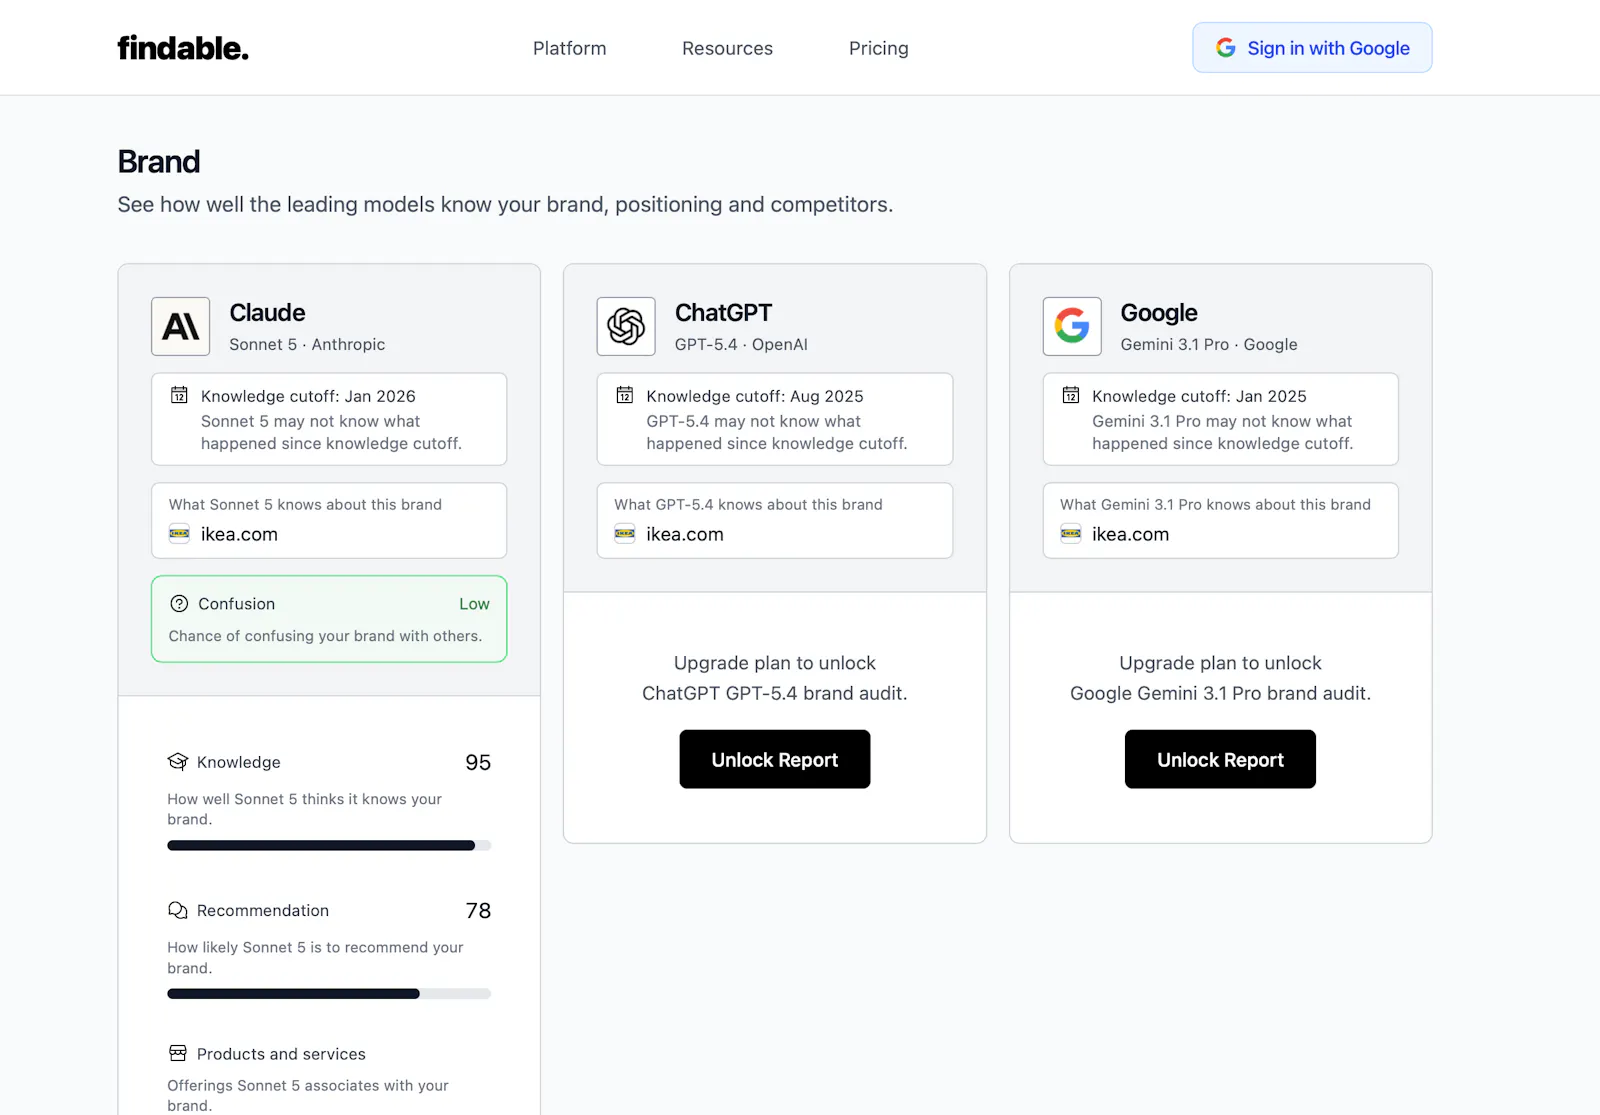The image size is (1600, 1115).
Task: Click the ikea.com field in Claude card
Action: [x=329, y=520]
